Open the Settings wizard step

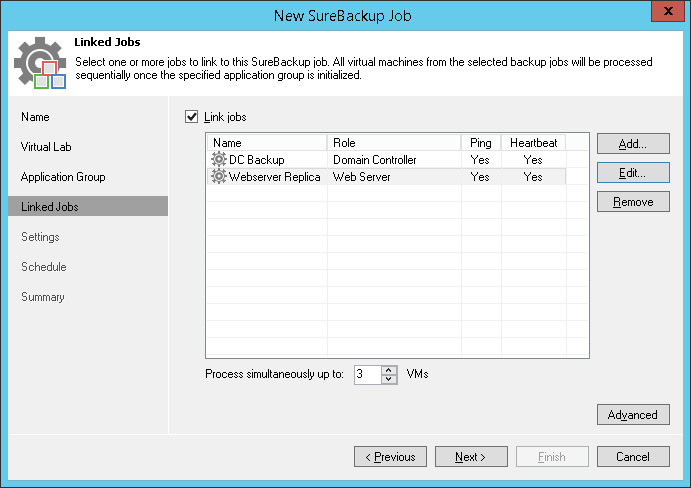click(x=40, y=237)
